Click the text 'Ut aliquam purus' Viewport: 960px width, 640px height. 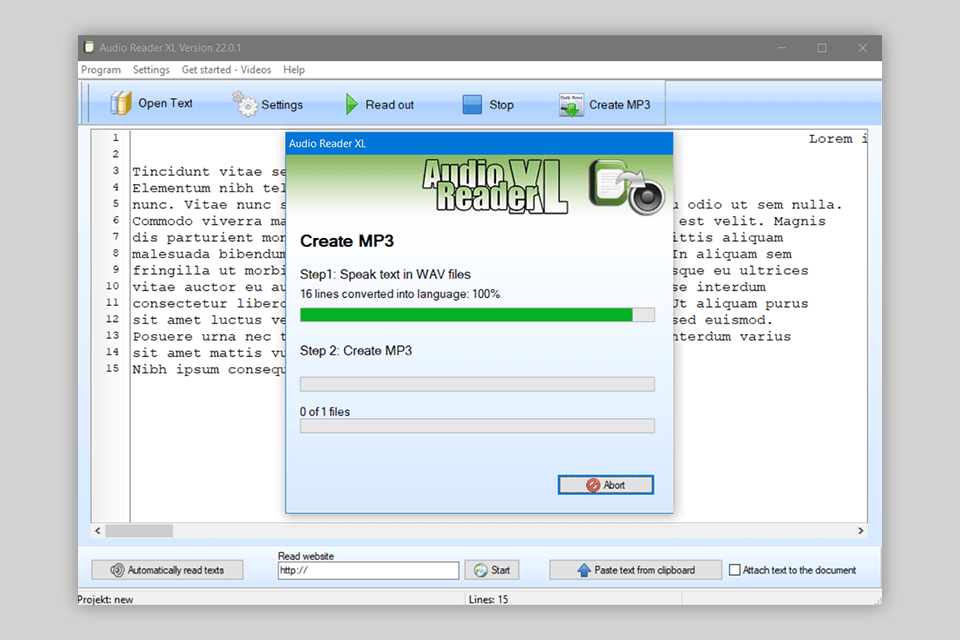741,304
